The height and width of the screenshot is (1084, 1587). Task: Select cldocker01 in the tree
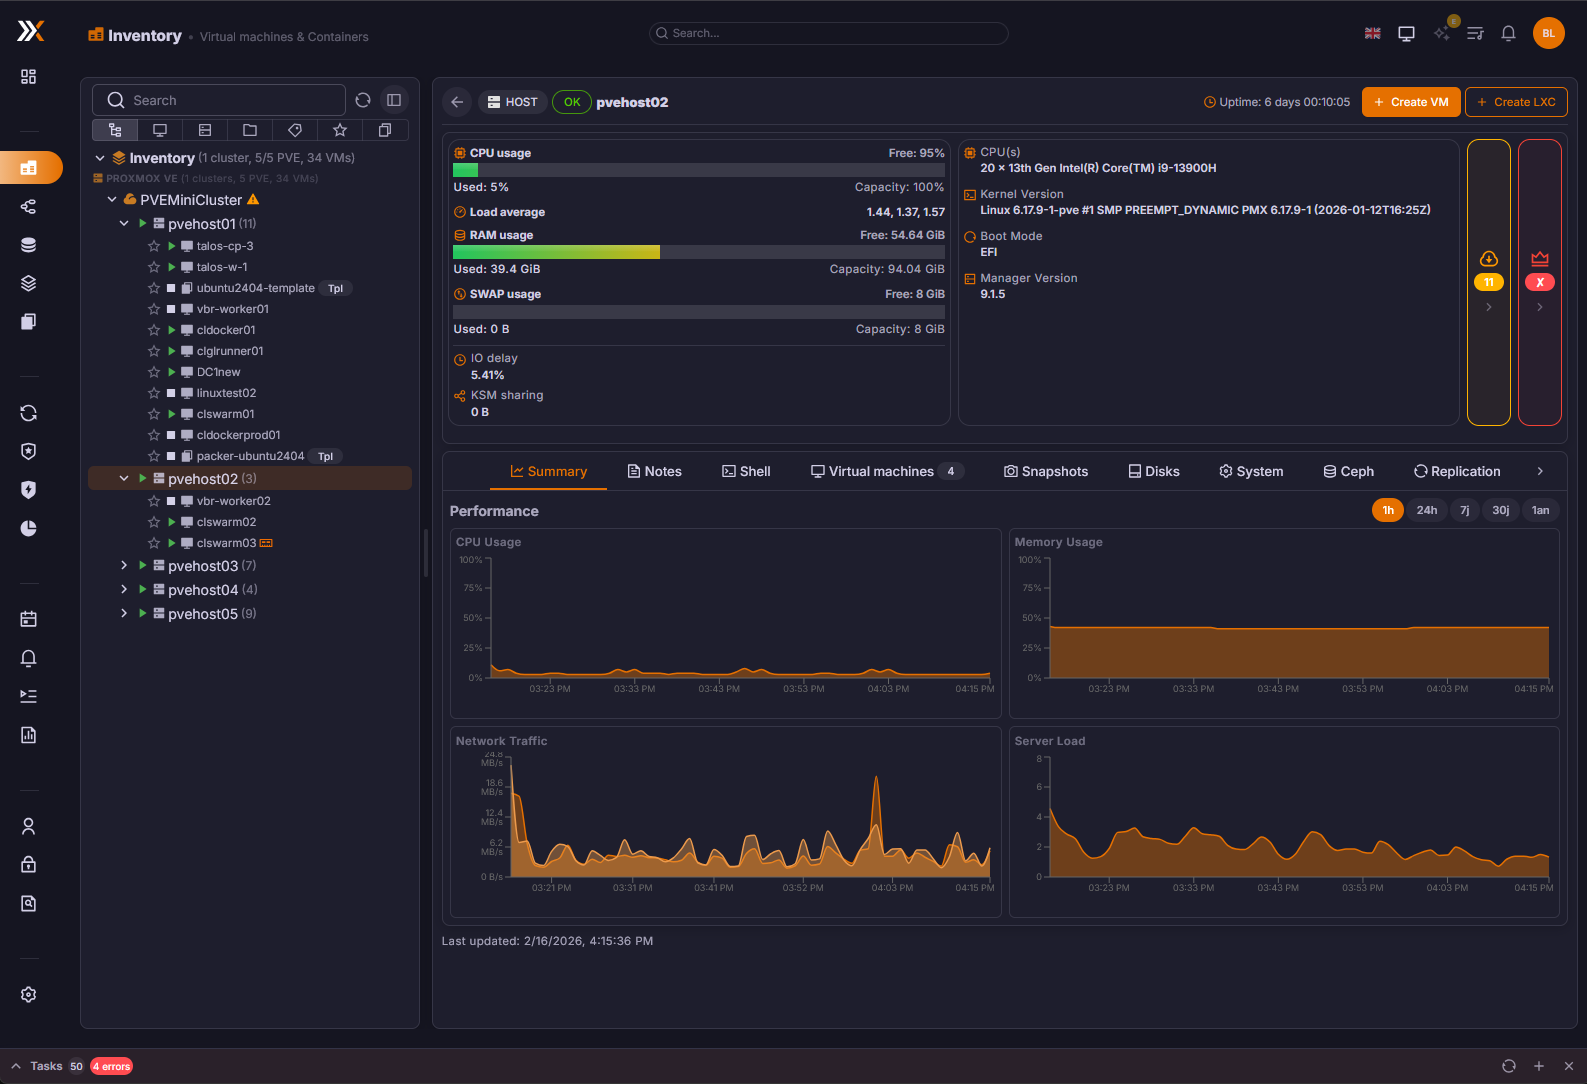click(226, 330)
